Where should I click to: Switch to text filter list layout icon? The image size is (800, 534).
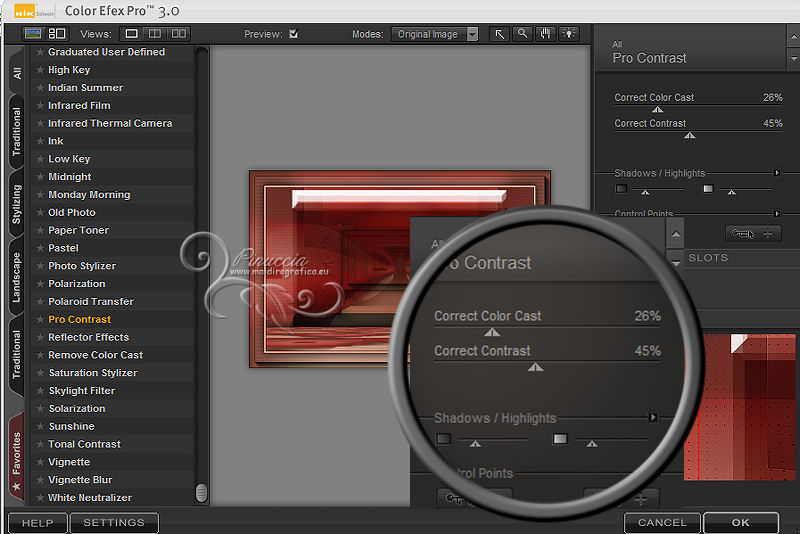[57, 34]
